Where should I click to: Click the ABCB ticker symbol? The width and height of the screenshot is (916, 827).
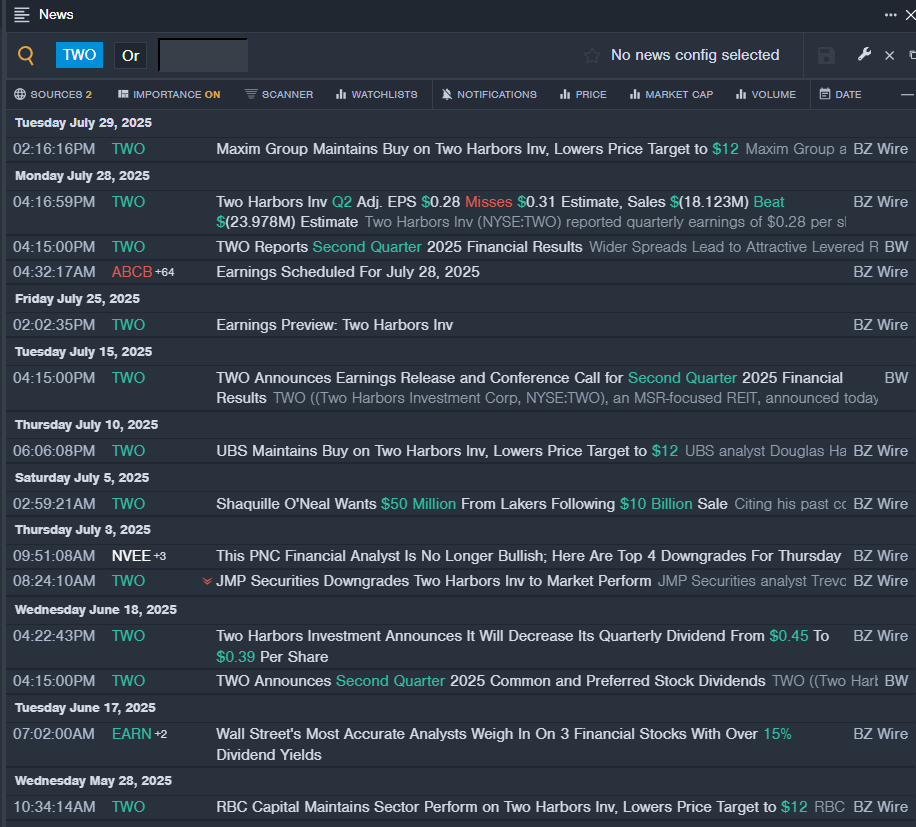(132, 272)
